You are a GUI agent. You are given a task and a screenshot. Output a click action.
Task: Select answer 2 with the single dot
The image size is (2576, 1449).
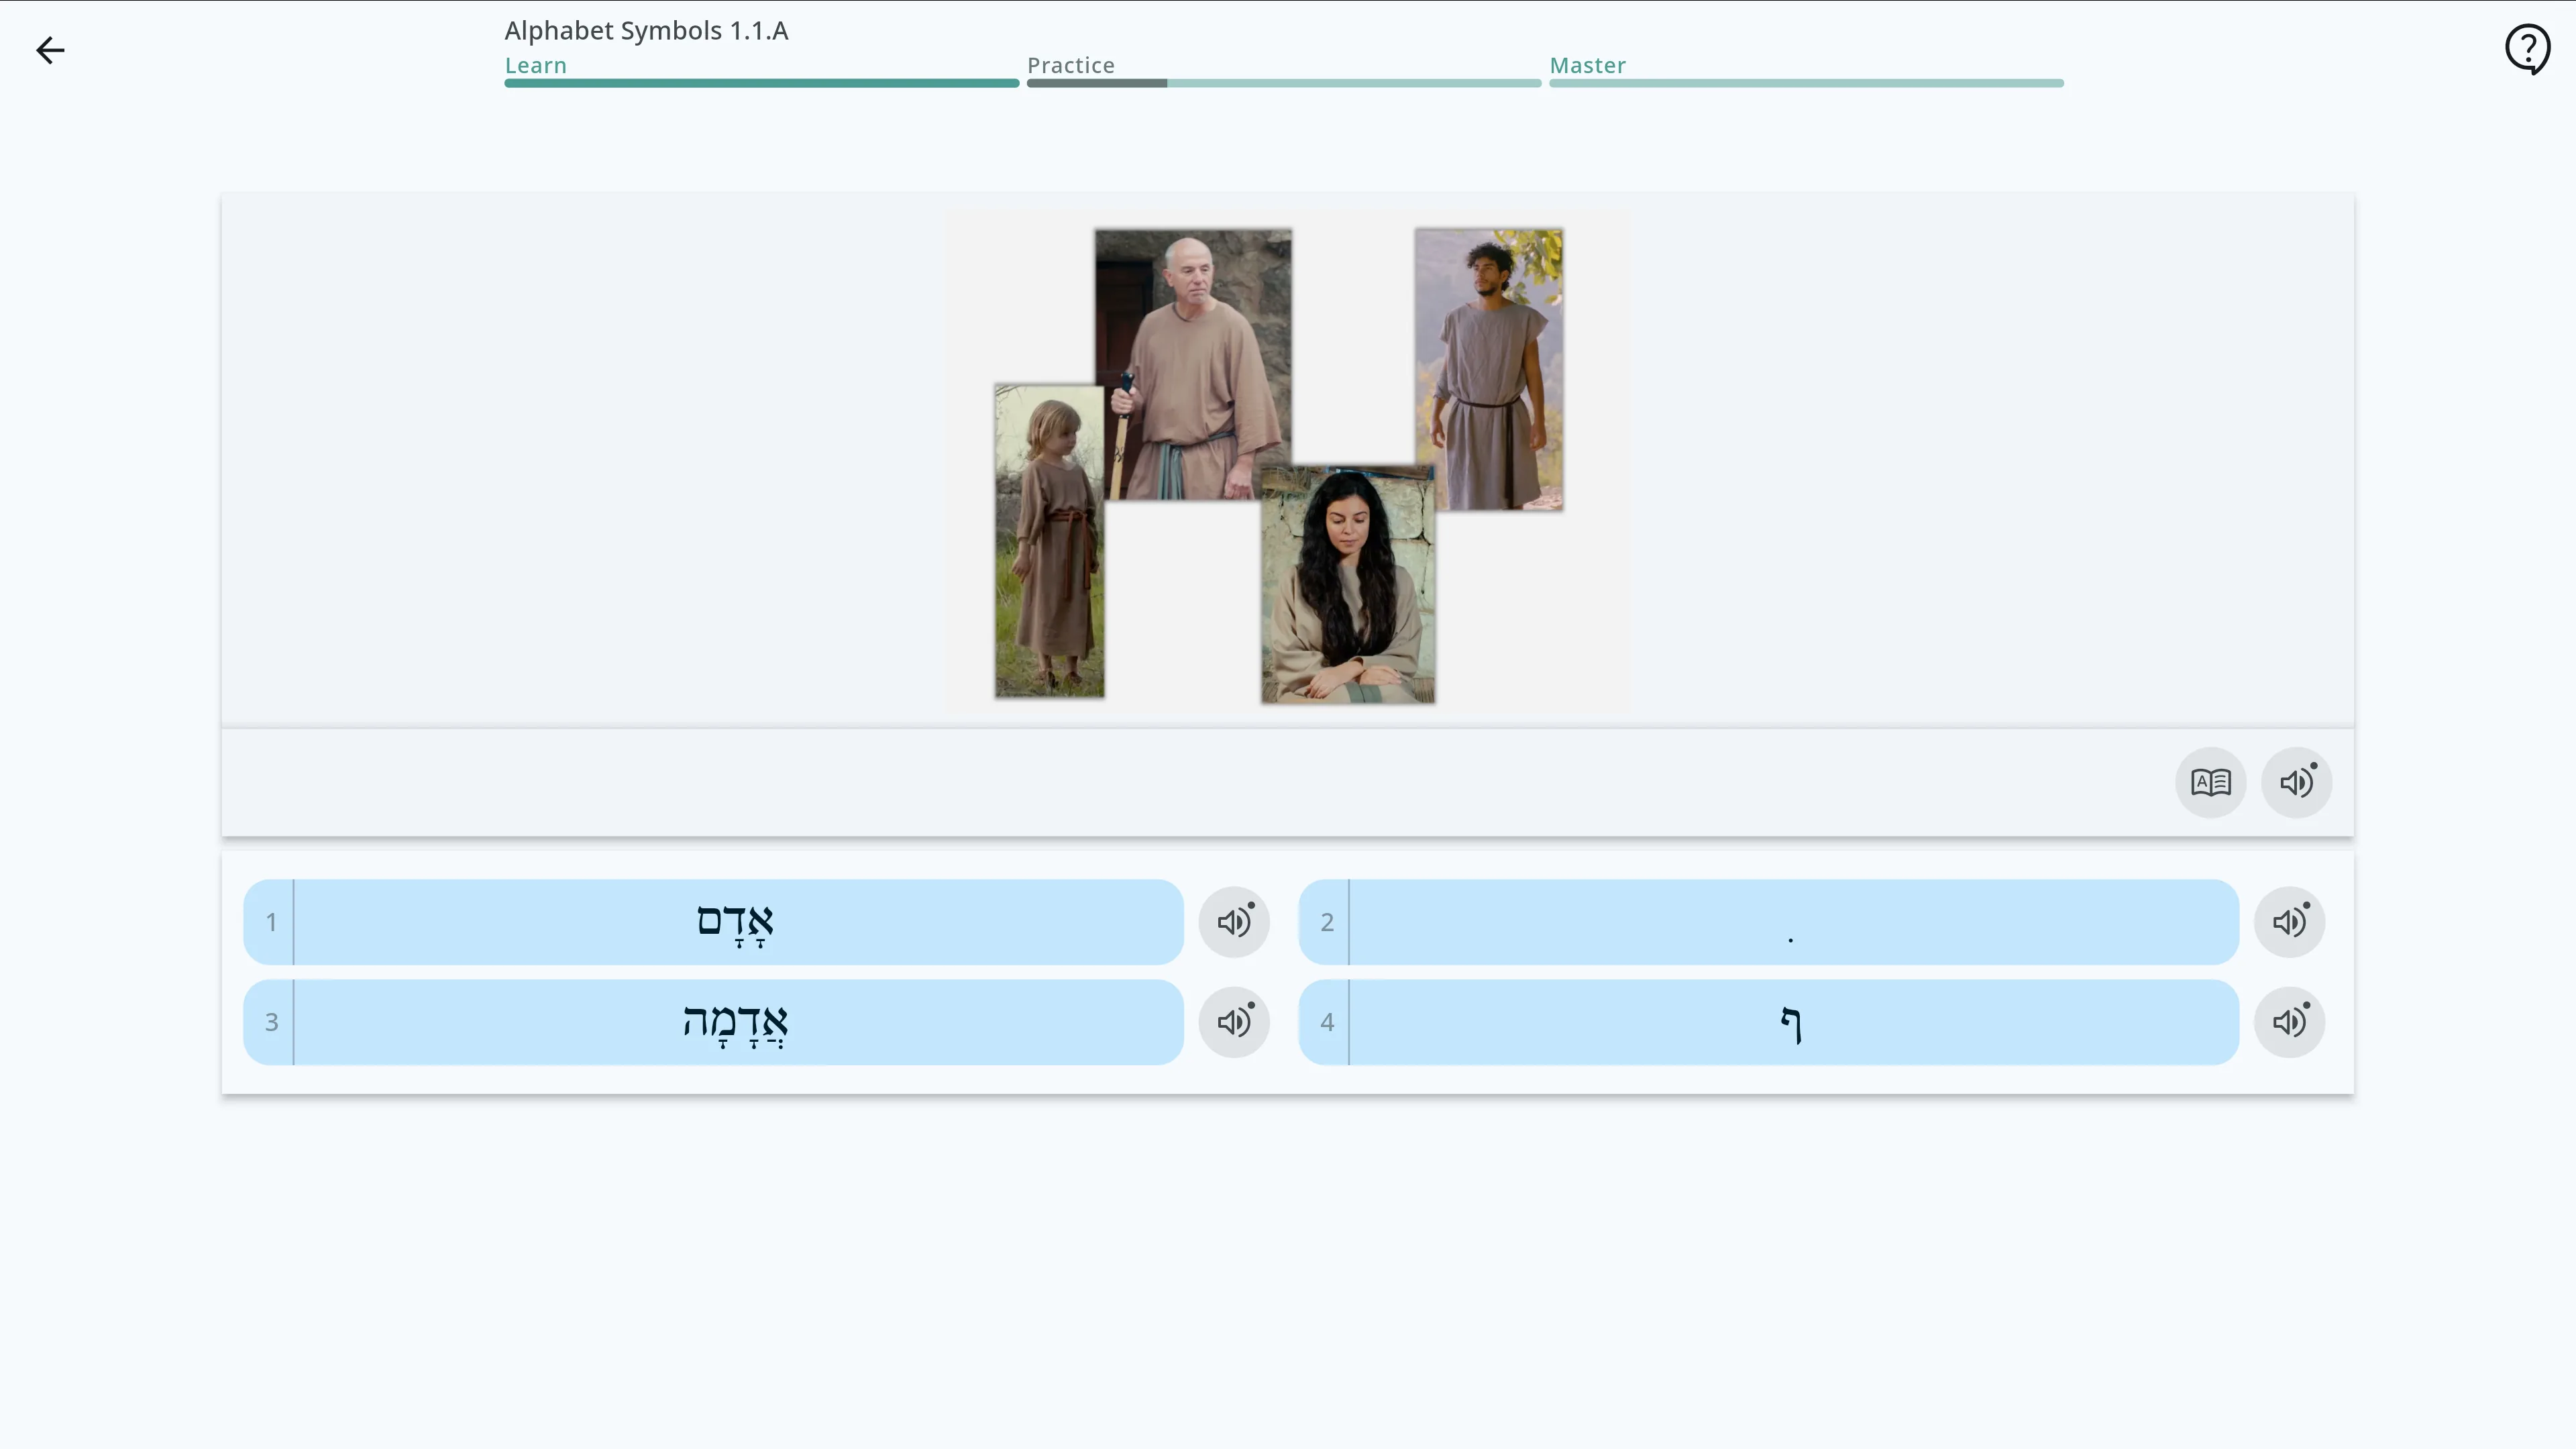(1768, 922)
